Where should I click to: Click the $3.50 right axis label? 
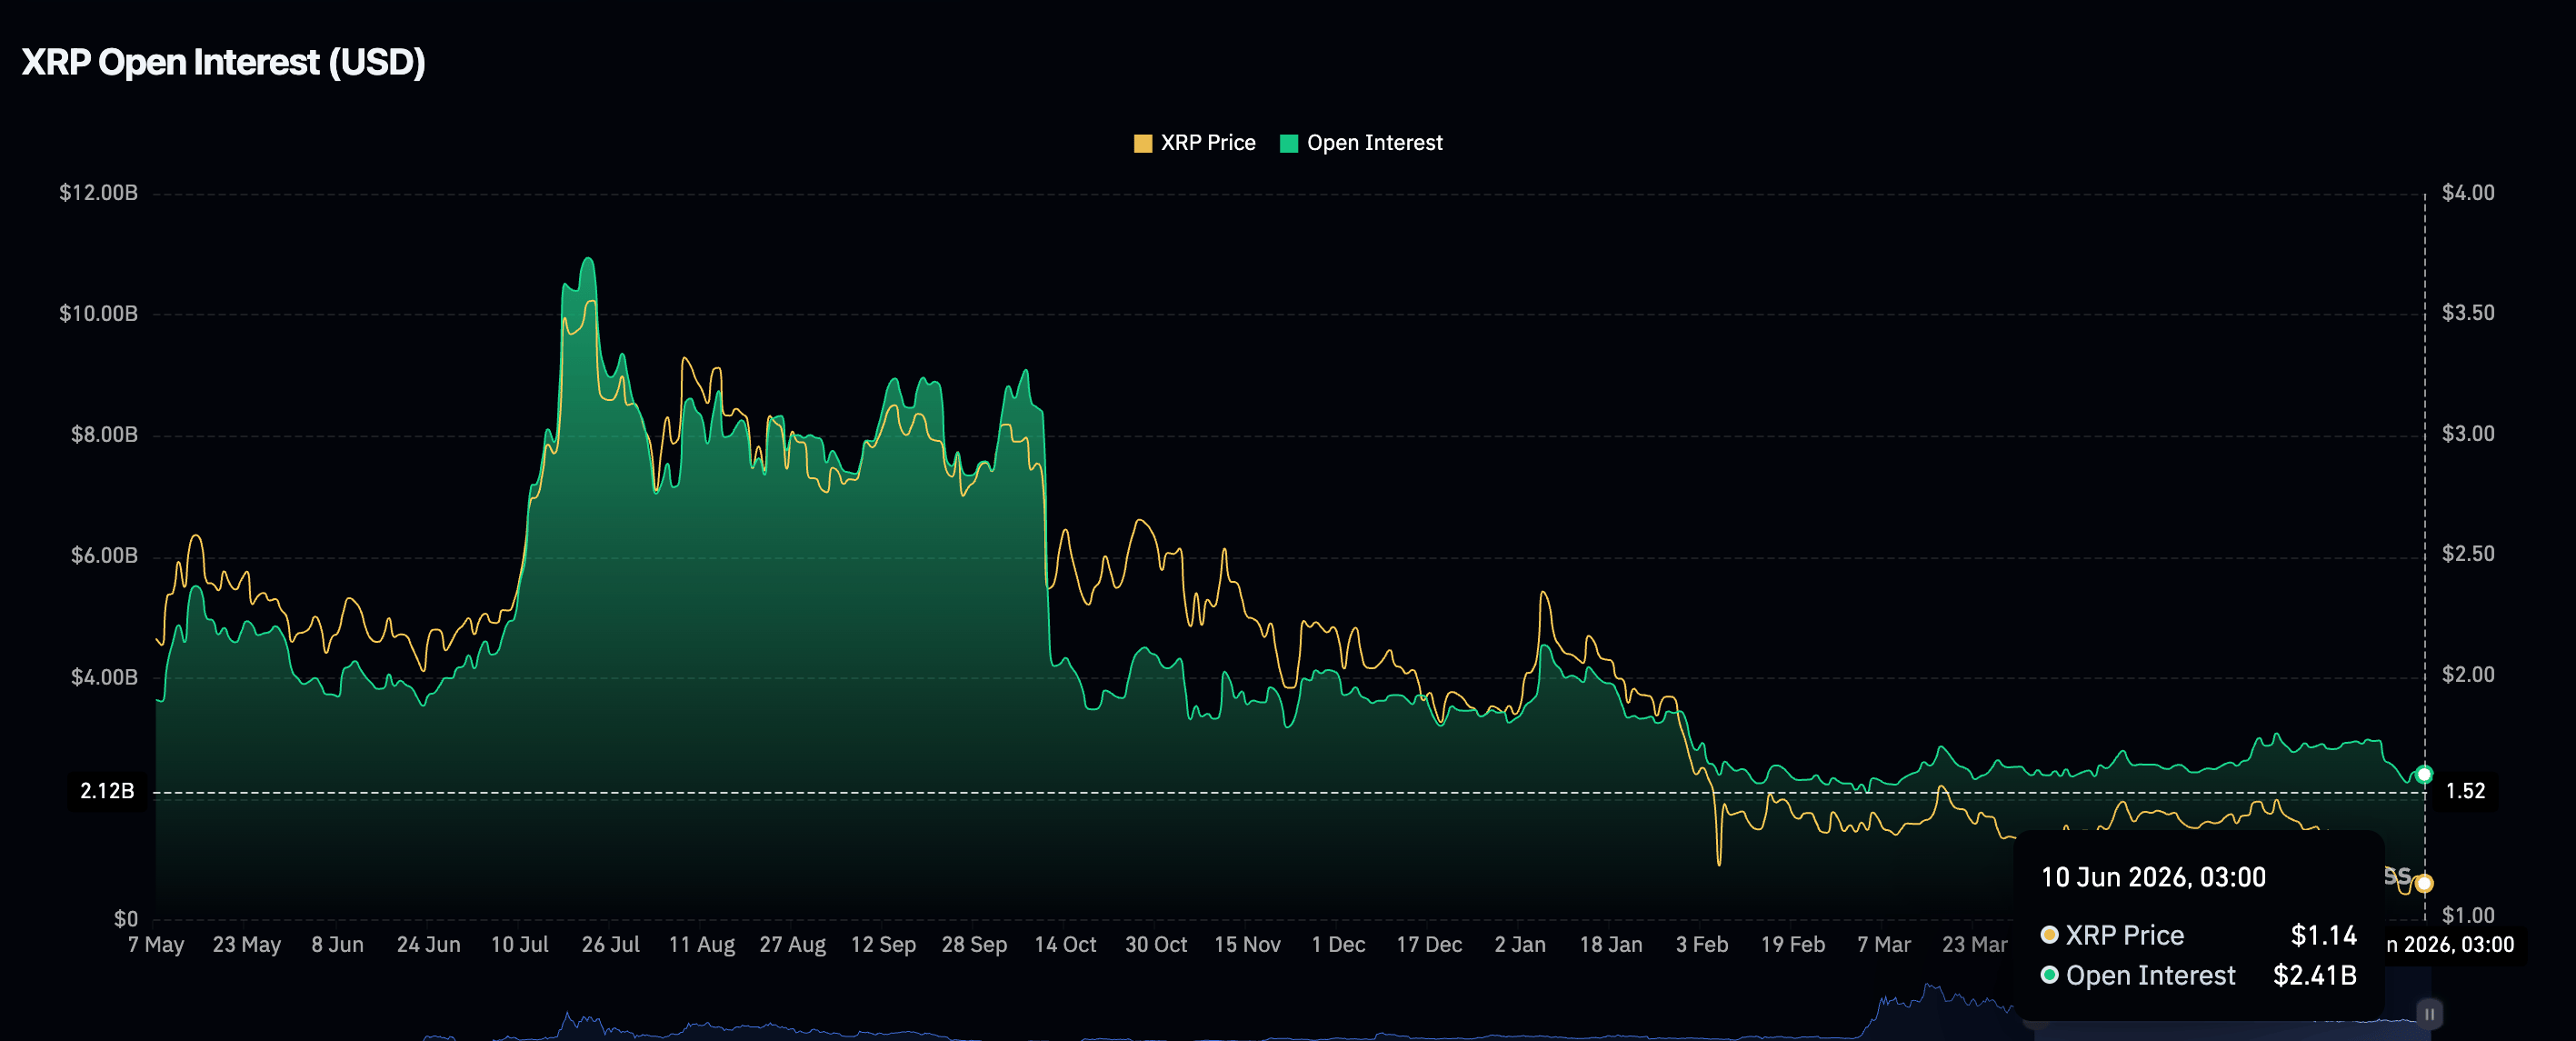(2468, 312)
